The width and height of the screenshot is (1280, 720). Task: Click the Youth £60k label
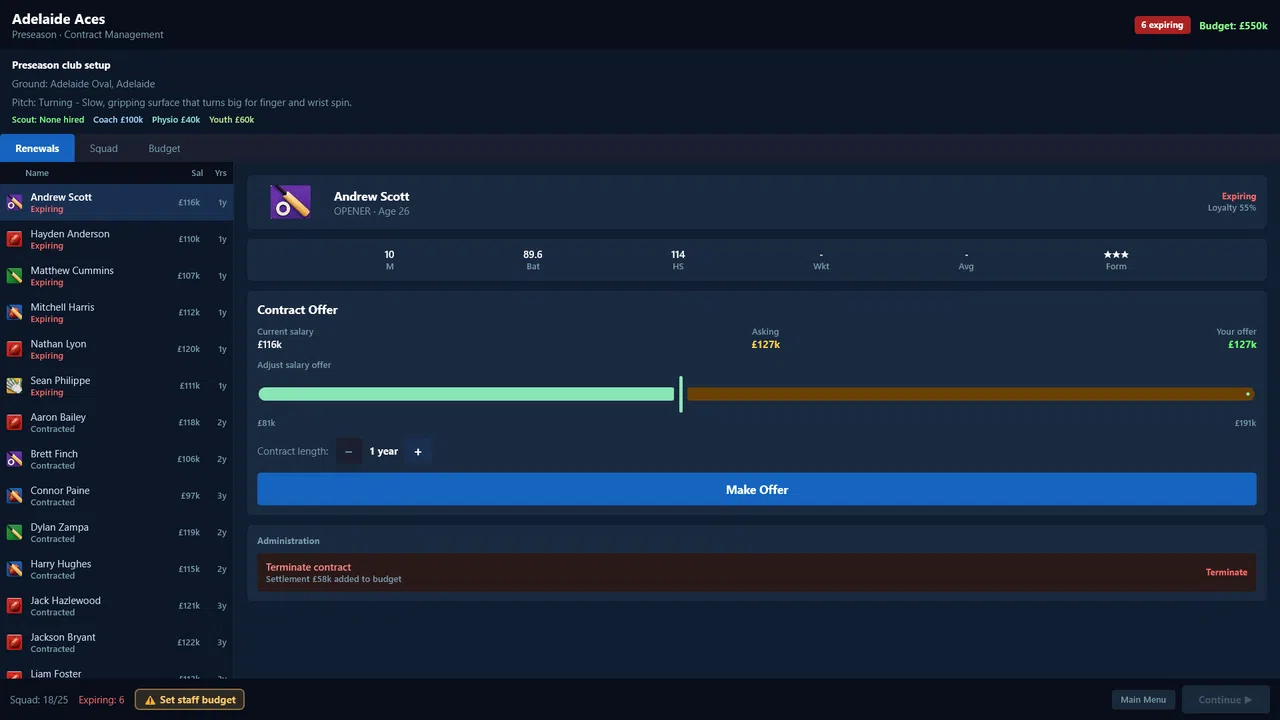(231, 120)
